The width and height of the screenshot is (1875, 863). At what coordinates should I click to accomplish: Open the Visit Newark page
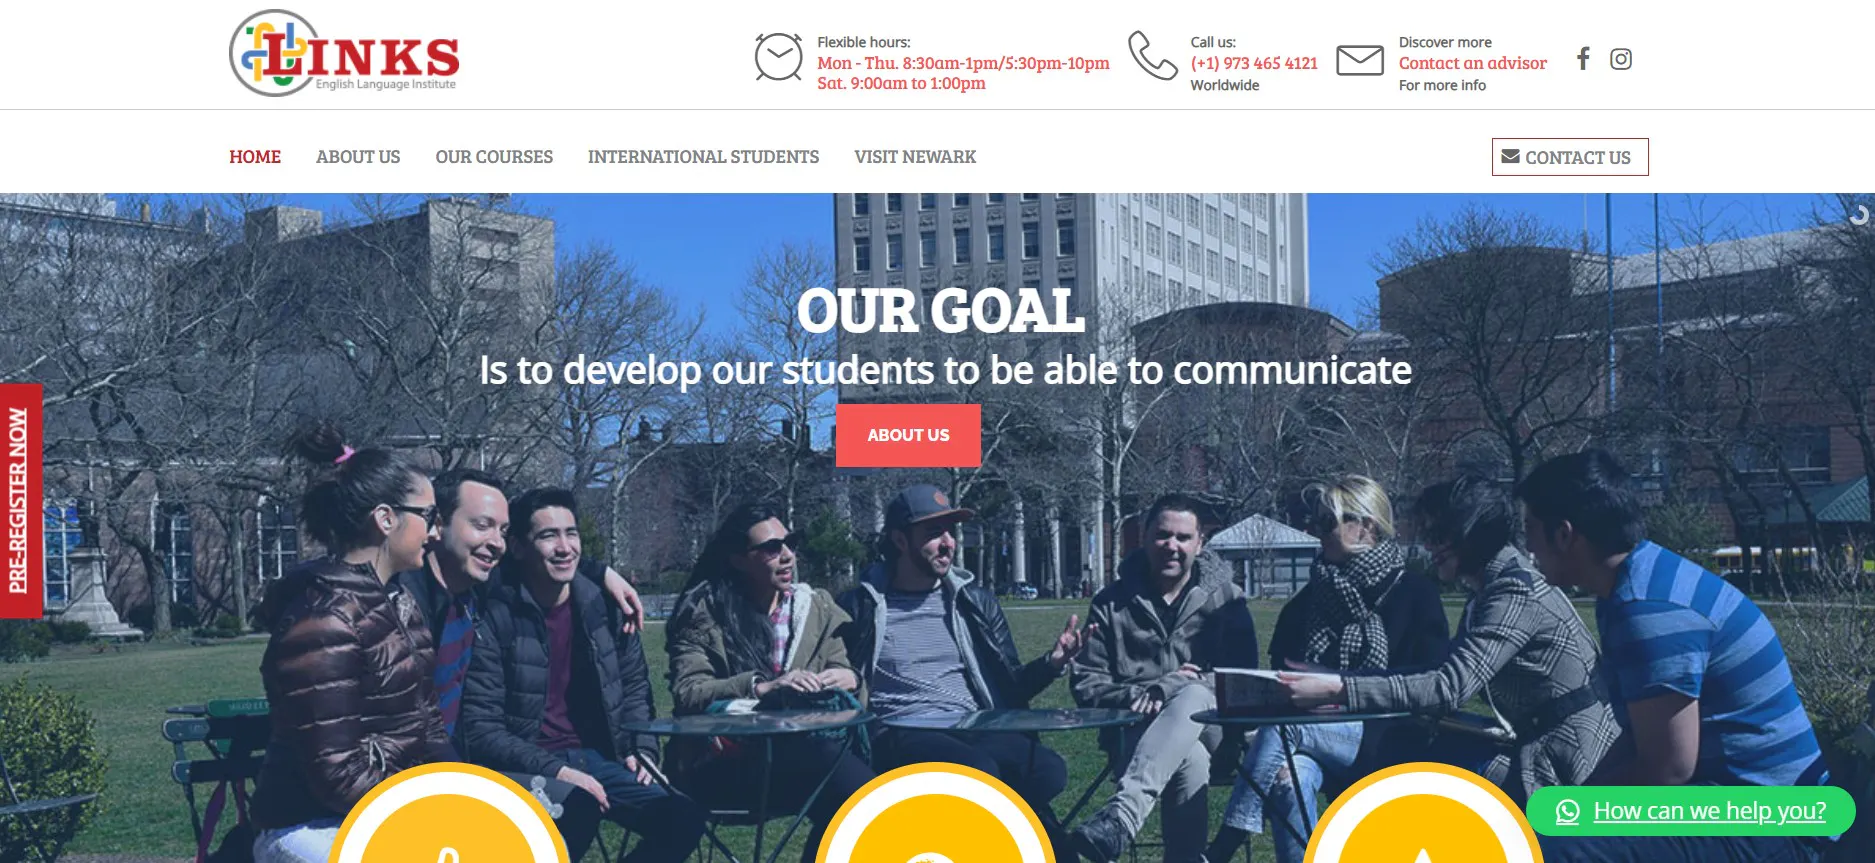click(x=915, y=157)
